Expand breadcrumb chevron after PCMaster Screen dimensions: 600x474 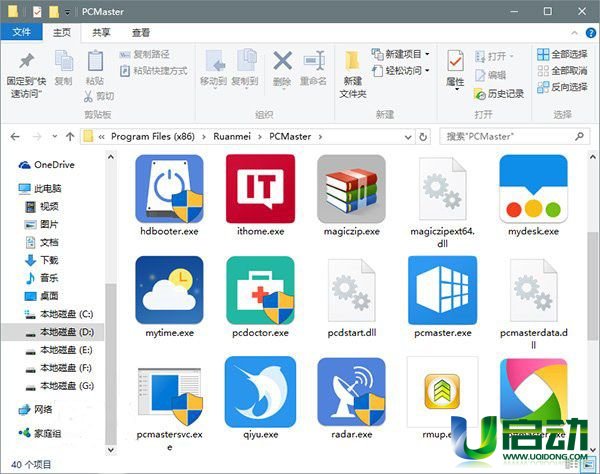[320, 137]
